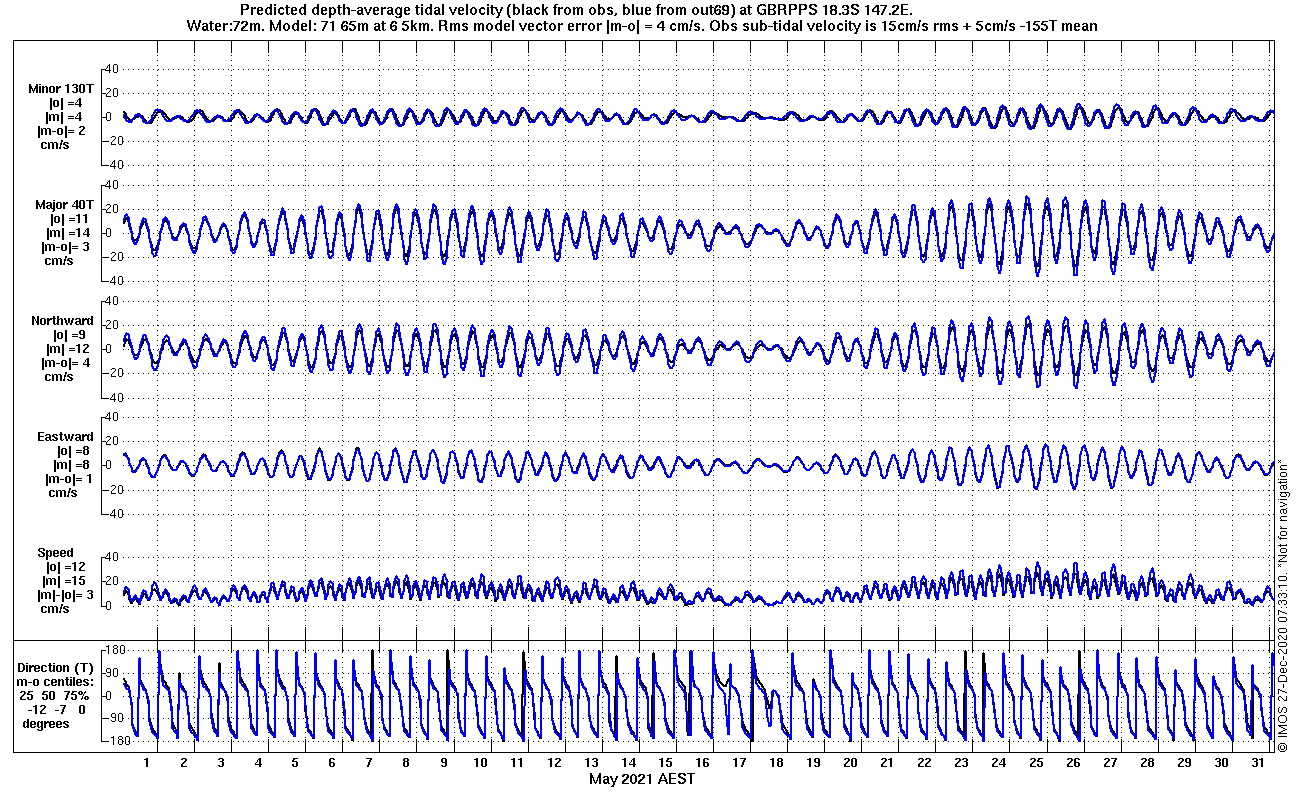
Task: Click date label '1' on x-axis
Action: [147, 763]
